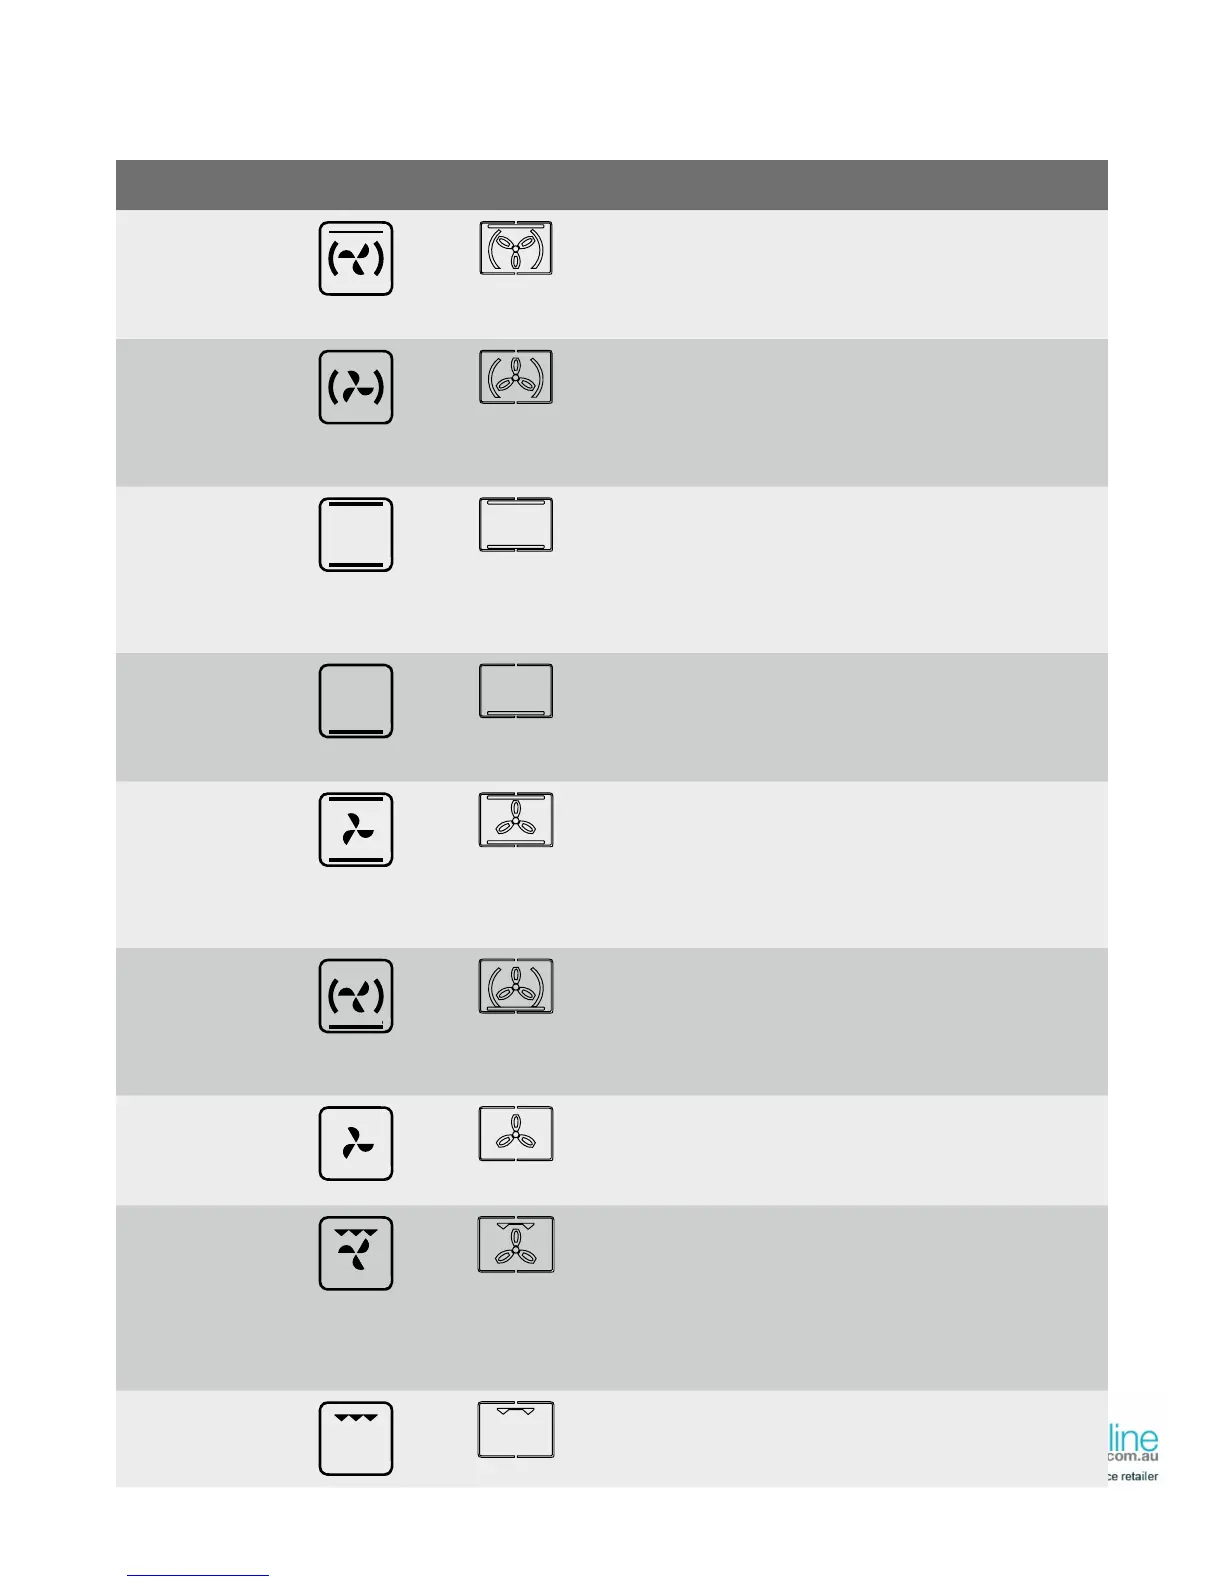Click the retailer logo watermark

point(1132,1451)
